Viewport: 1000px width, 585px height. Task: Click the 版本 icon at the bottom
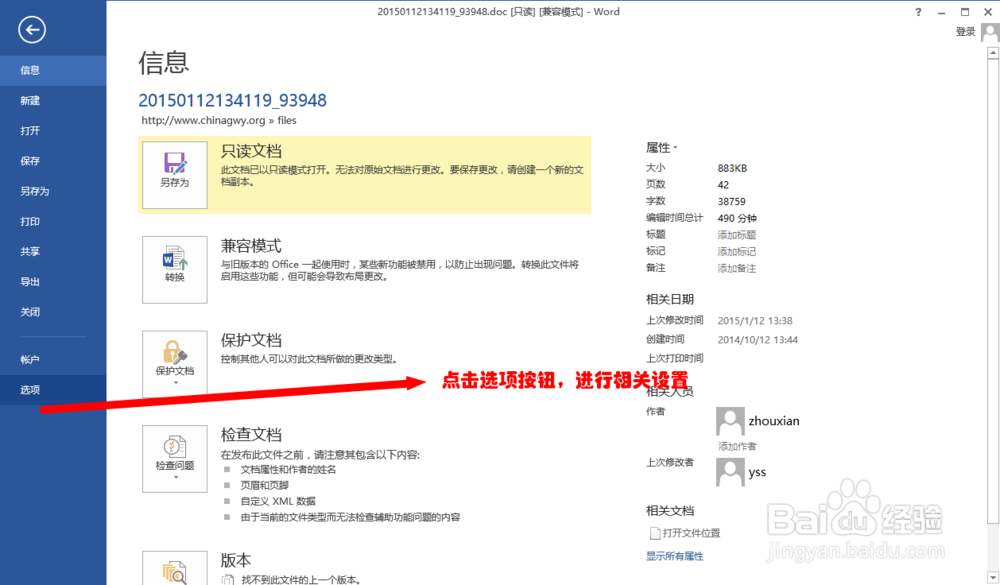coord(174,572)
